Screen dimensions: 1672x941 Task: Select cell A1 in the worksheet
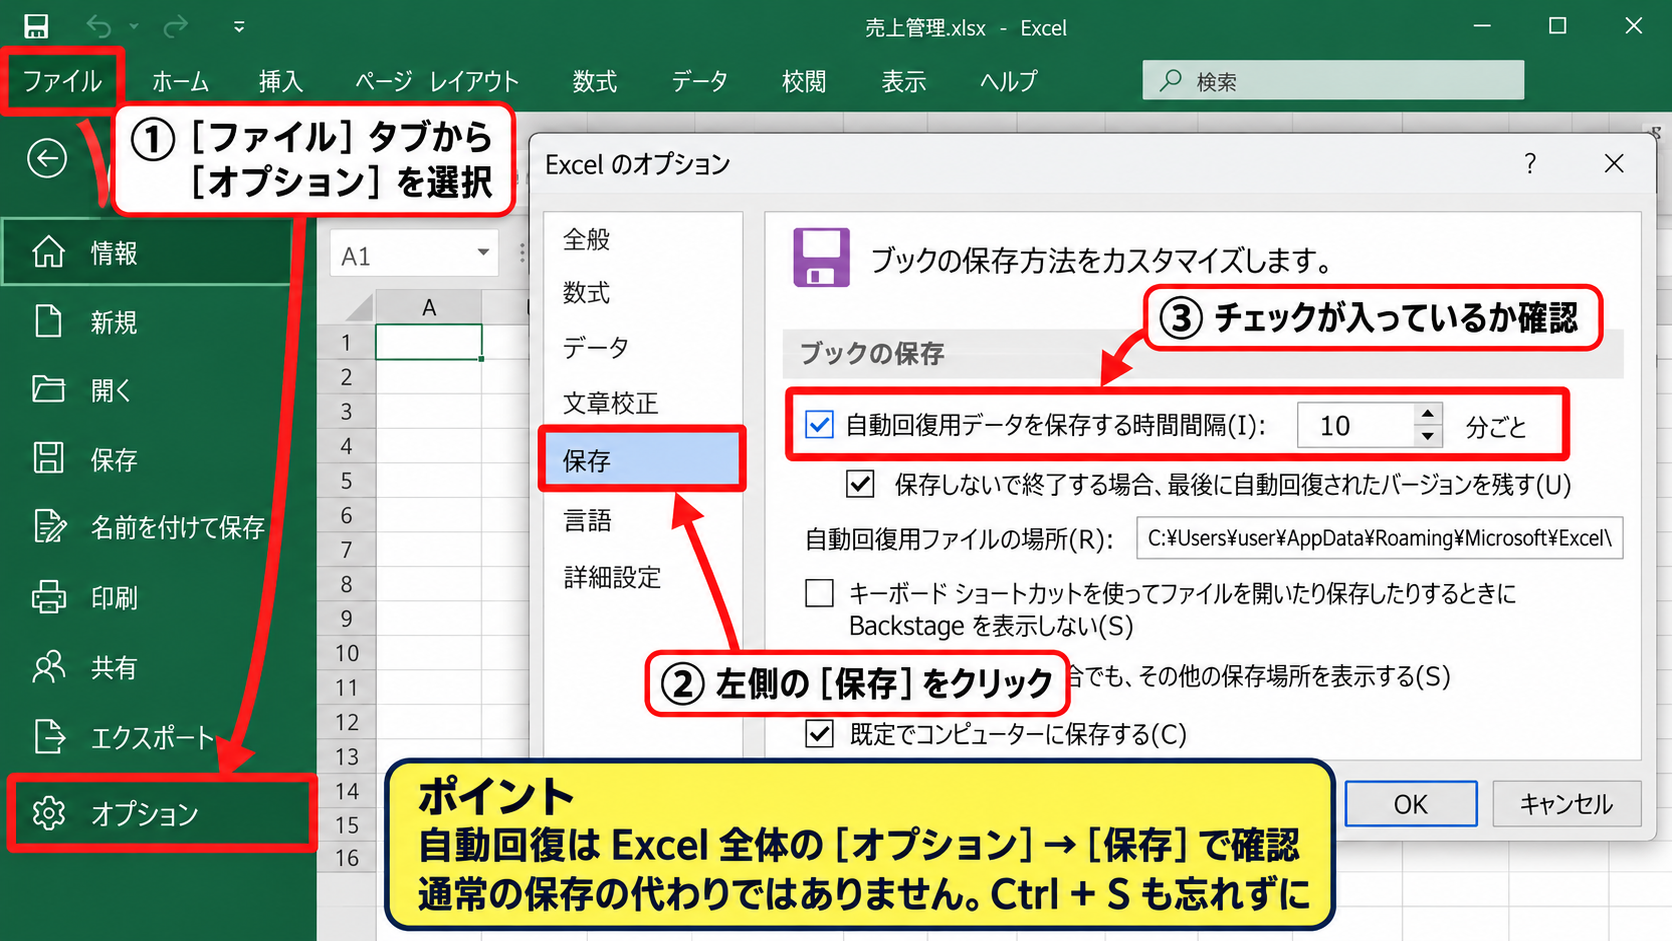coord(429,342)
